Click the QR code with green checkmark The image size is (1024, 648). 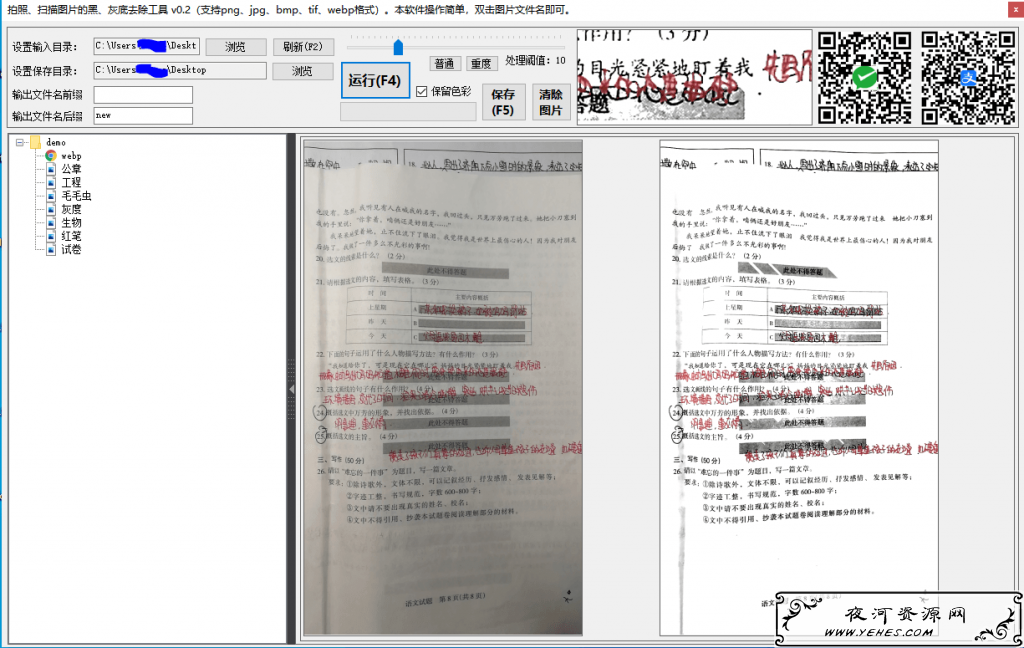click(865, 78)
